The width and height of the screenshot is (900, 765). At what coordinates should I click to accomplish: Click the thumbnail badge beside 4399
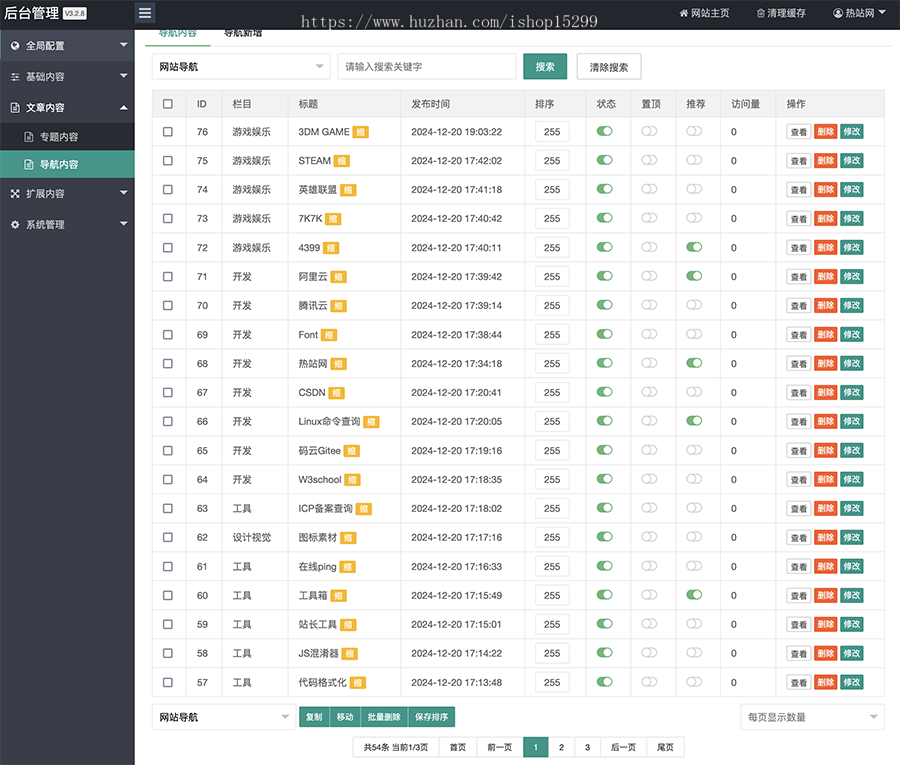pos(331,248)
